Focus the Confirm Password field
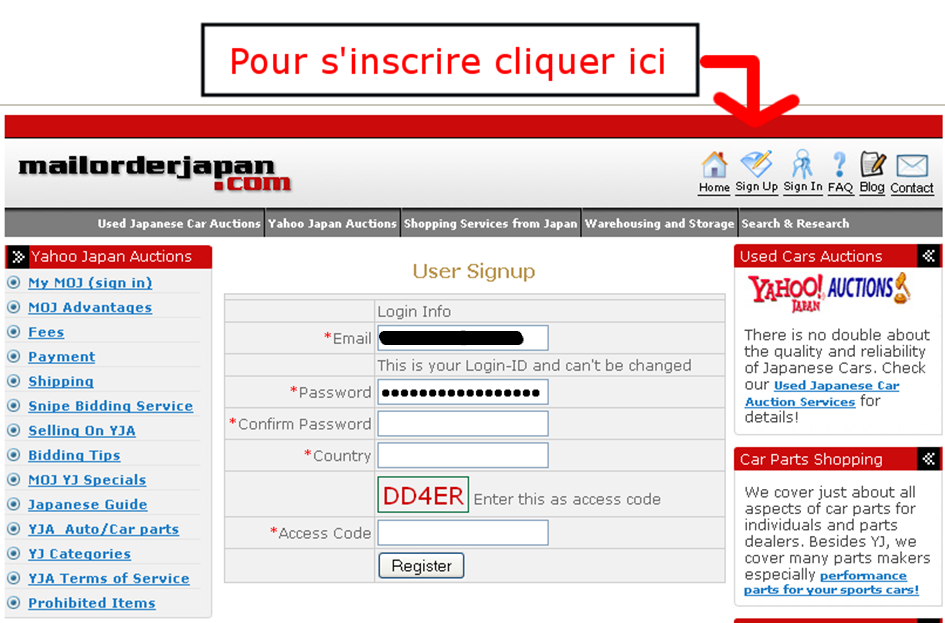The image size is (945, 623). (x=463, y=424)
